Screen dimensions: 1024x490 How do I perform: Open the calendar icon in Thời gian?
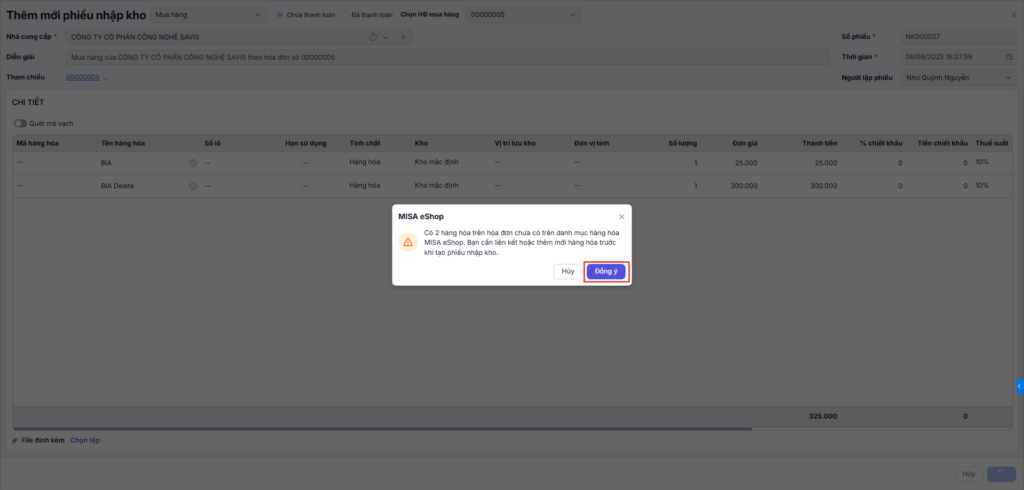1008,57
